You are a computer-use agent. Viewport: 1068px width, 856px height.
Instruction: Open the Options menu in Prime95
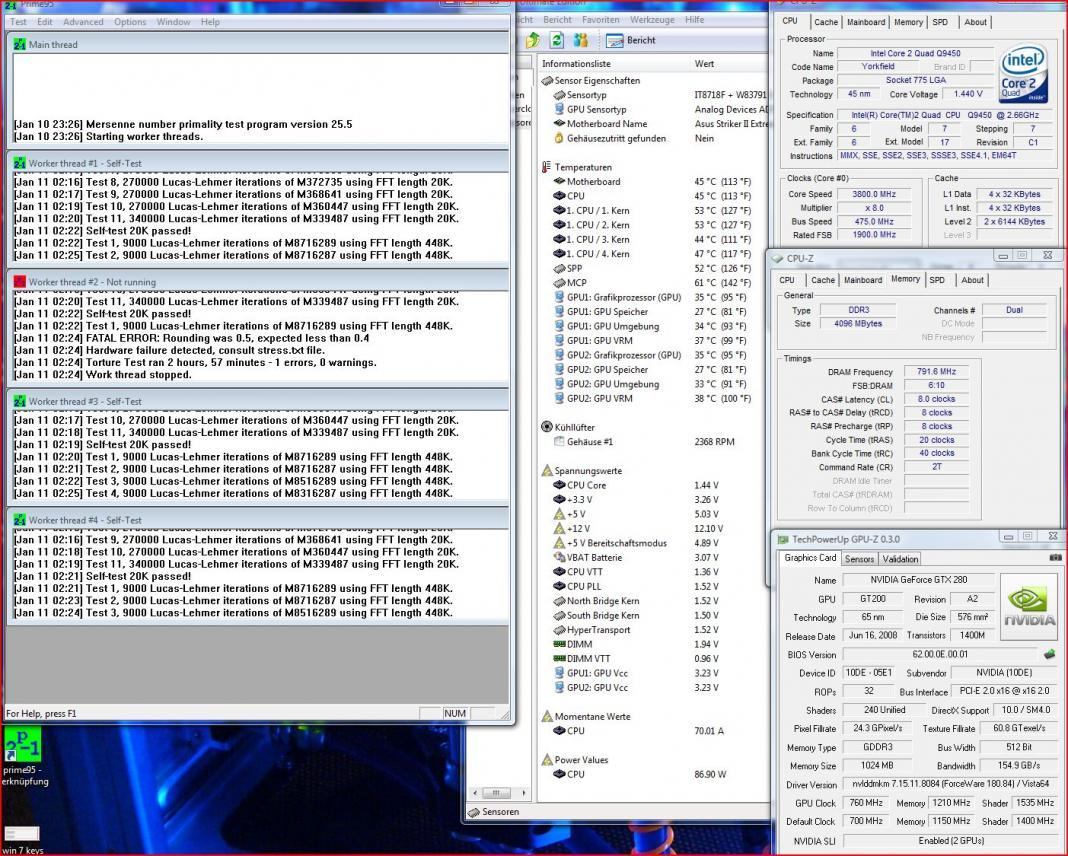(x=130, y=22)
